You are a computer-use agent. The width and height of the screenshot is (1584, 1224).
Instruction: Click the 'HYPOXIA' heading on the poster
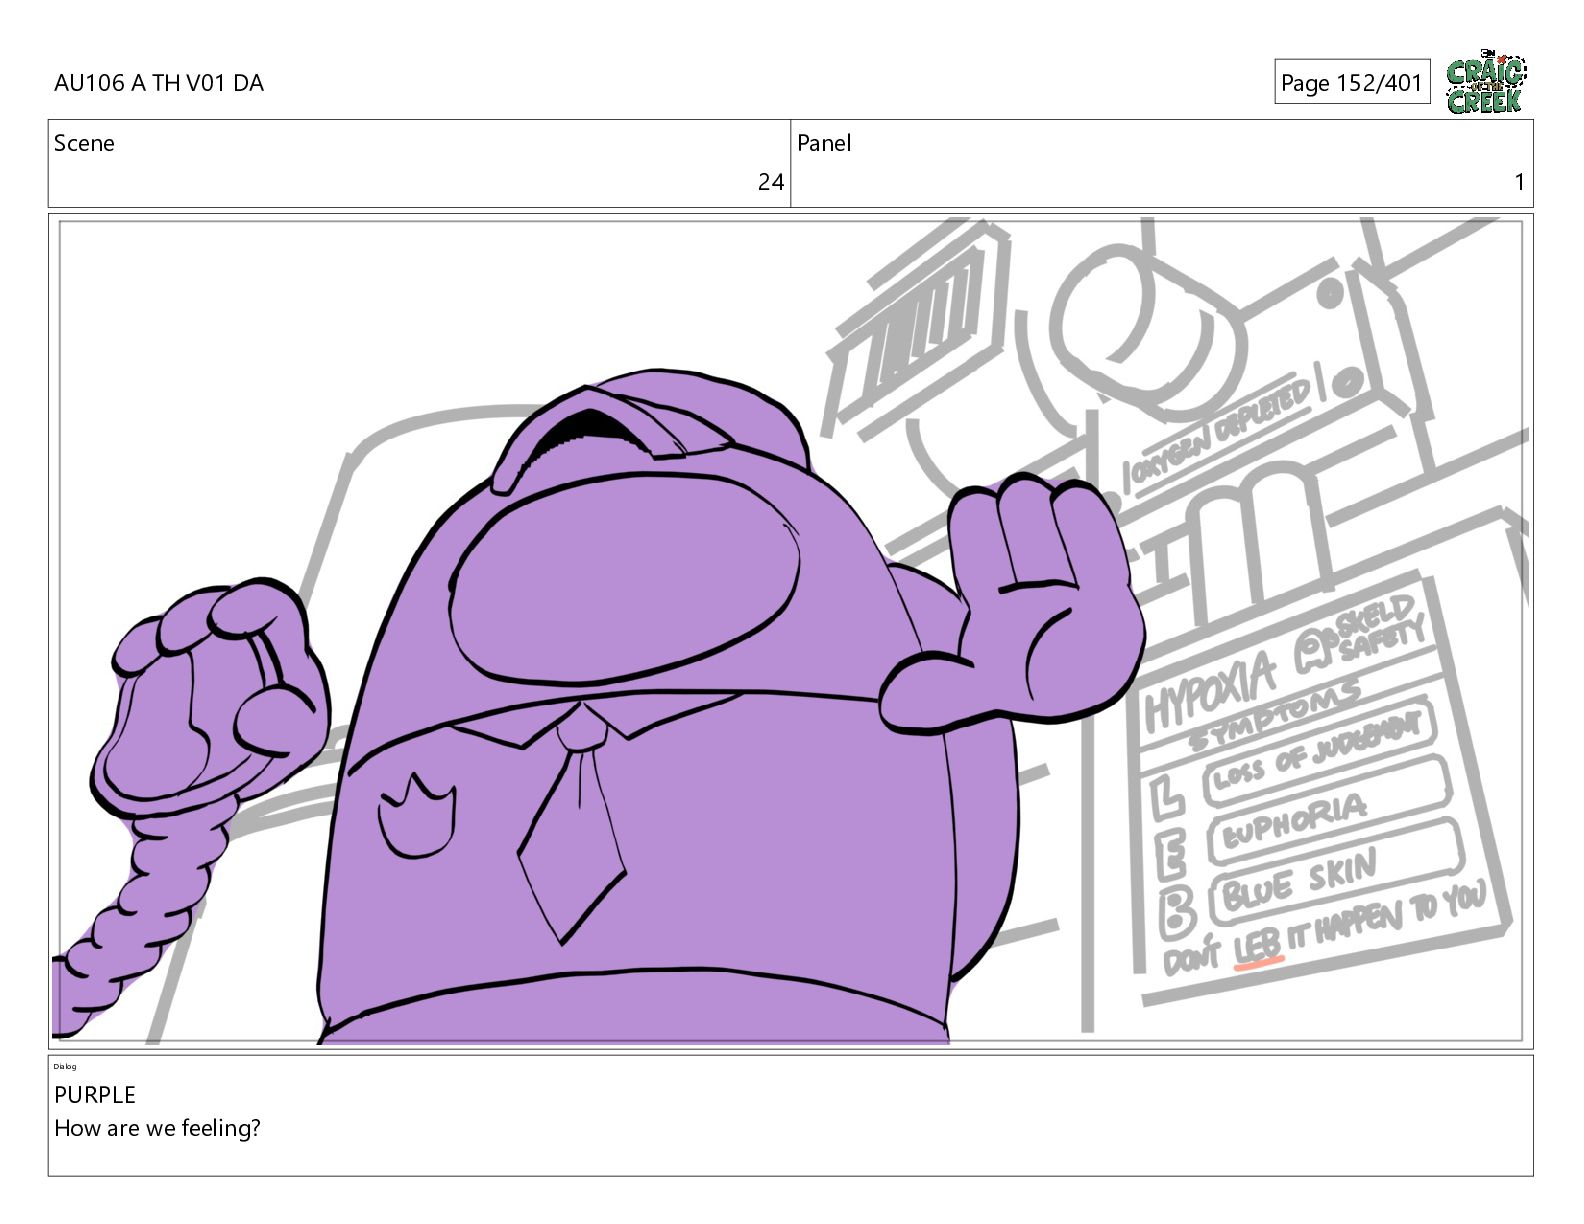tap(1211, 689)
